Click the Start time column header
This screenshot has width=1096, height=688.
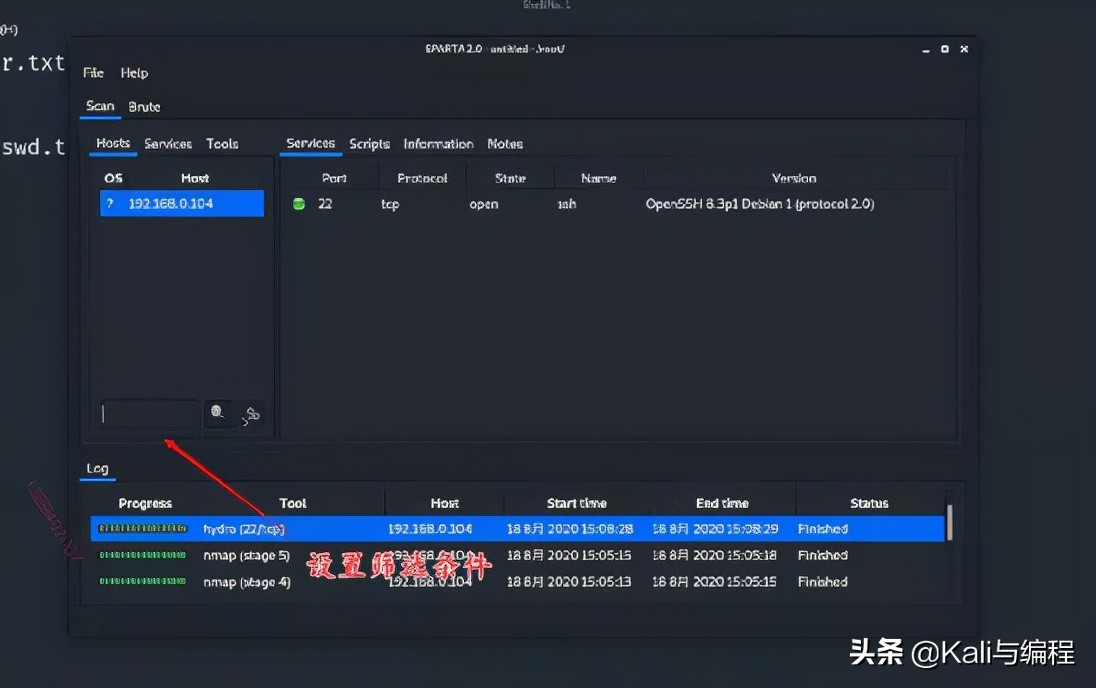pos(577,503)
